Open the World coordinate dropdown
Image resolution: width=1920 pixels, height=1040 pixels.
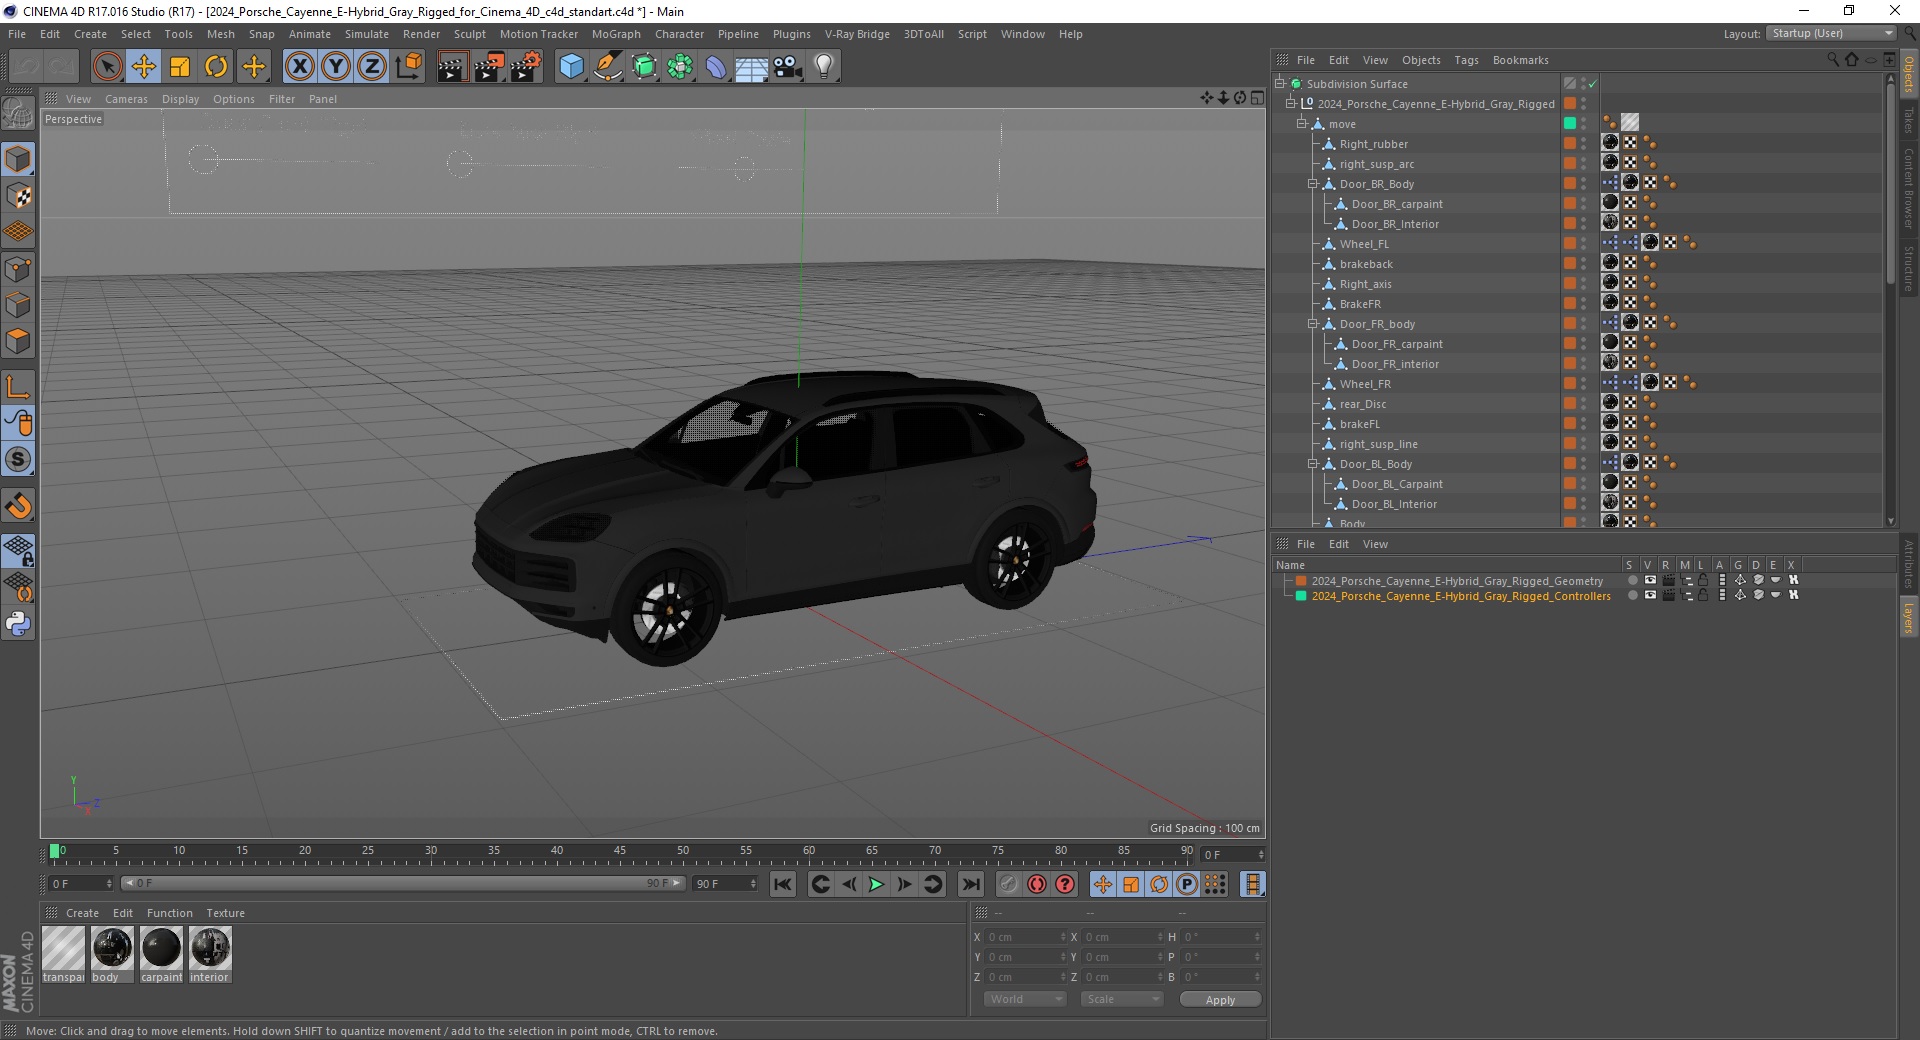[1025, 999]
